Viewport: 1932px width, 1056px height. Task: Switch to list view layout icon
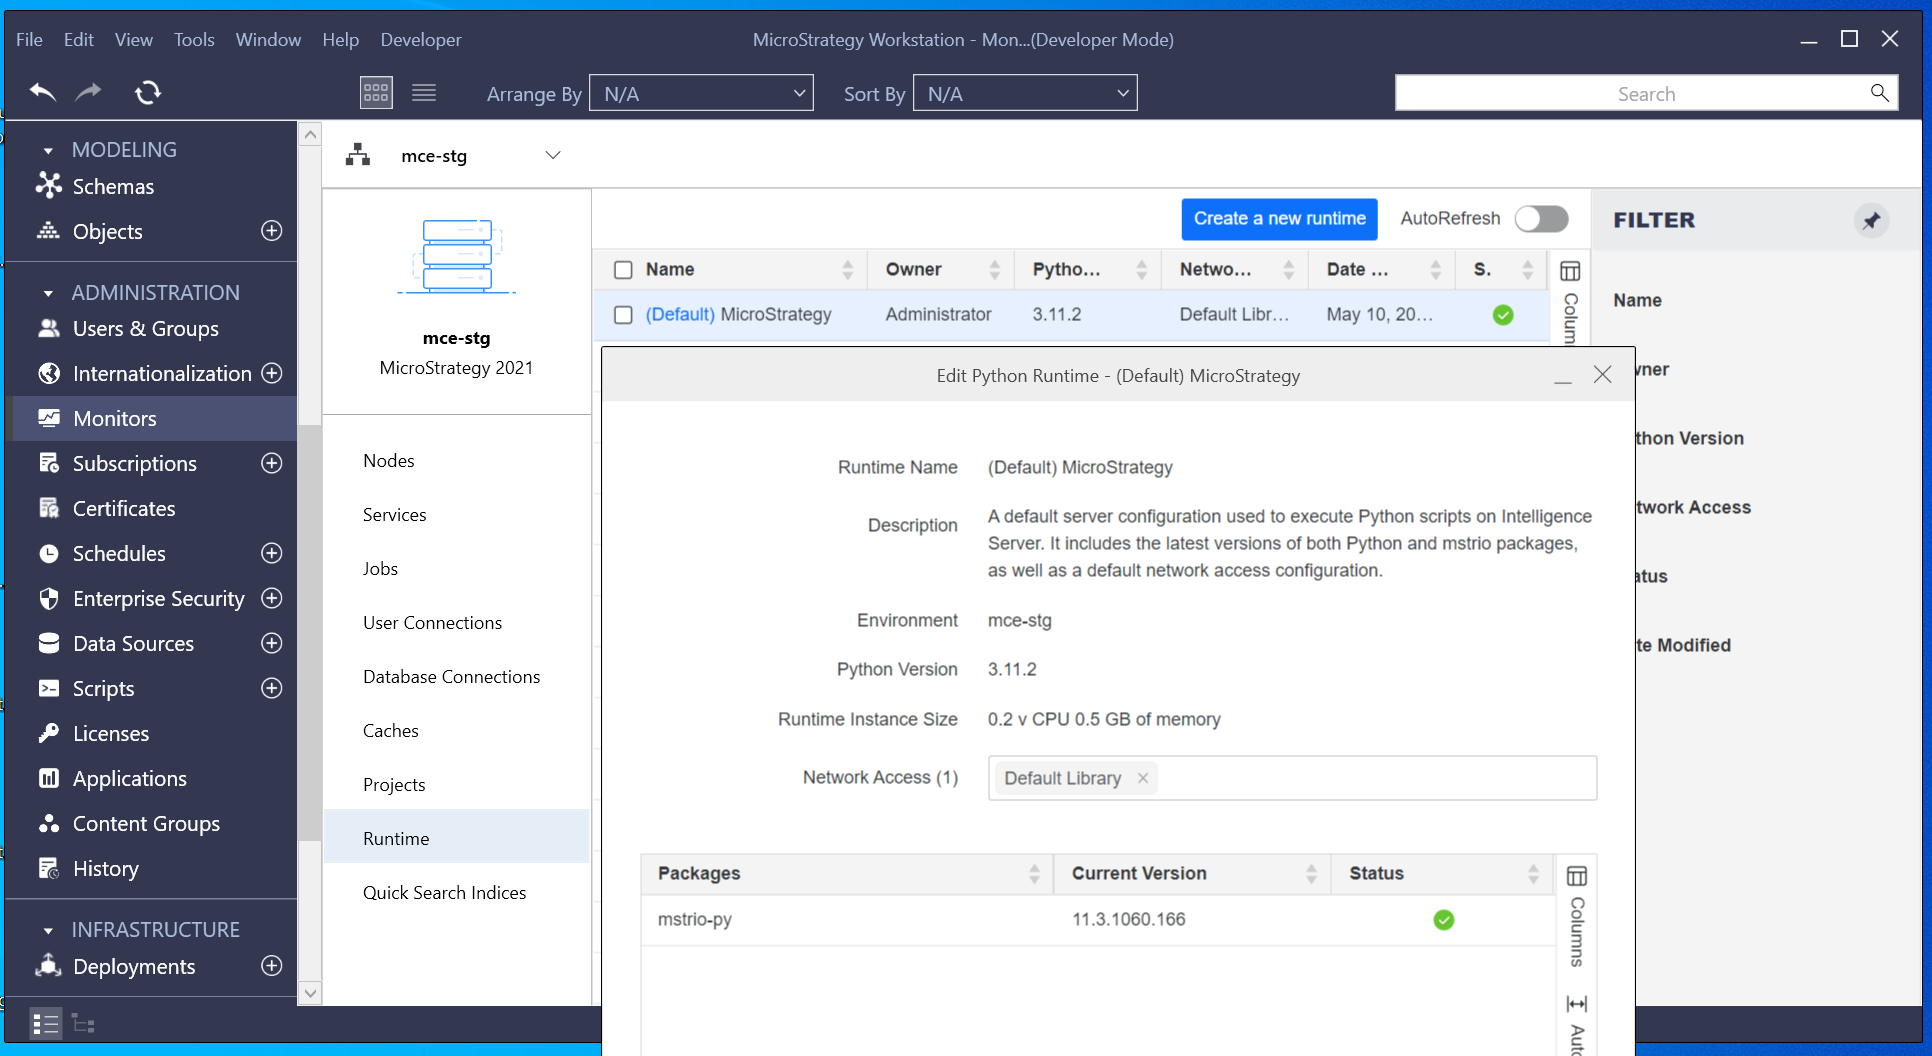(x=424, y=93)
